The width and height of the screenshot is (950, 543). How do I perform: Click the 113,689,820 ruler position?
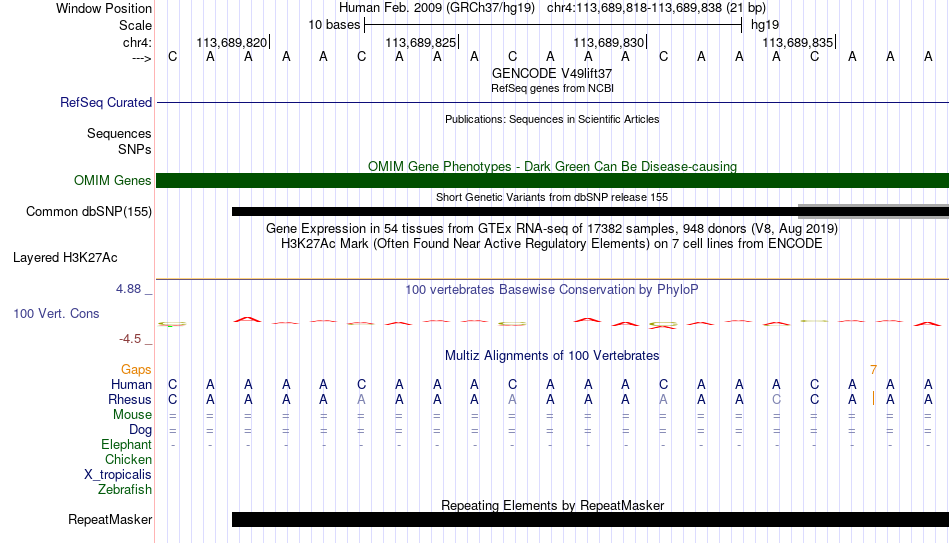231,42
